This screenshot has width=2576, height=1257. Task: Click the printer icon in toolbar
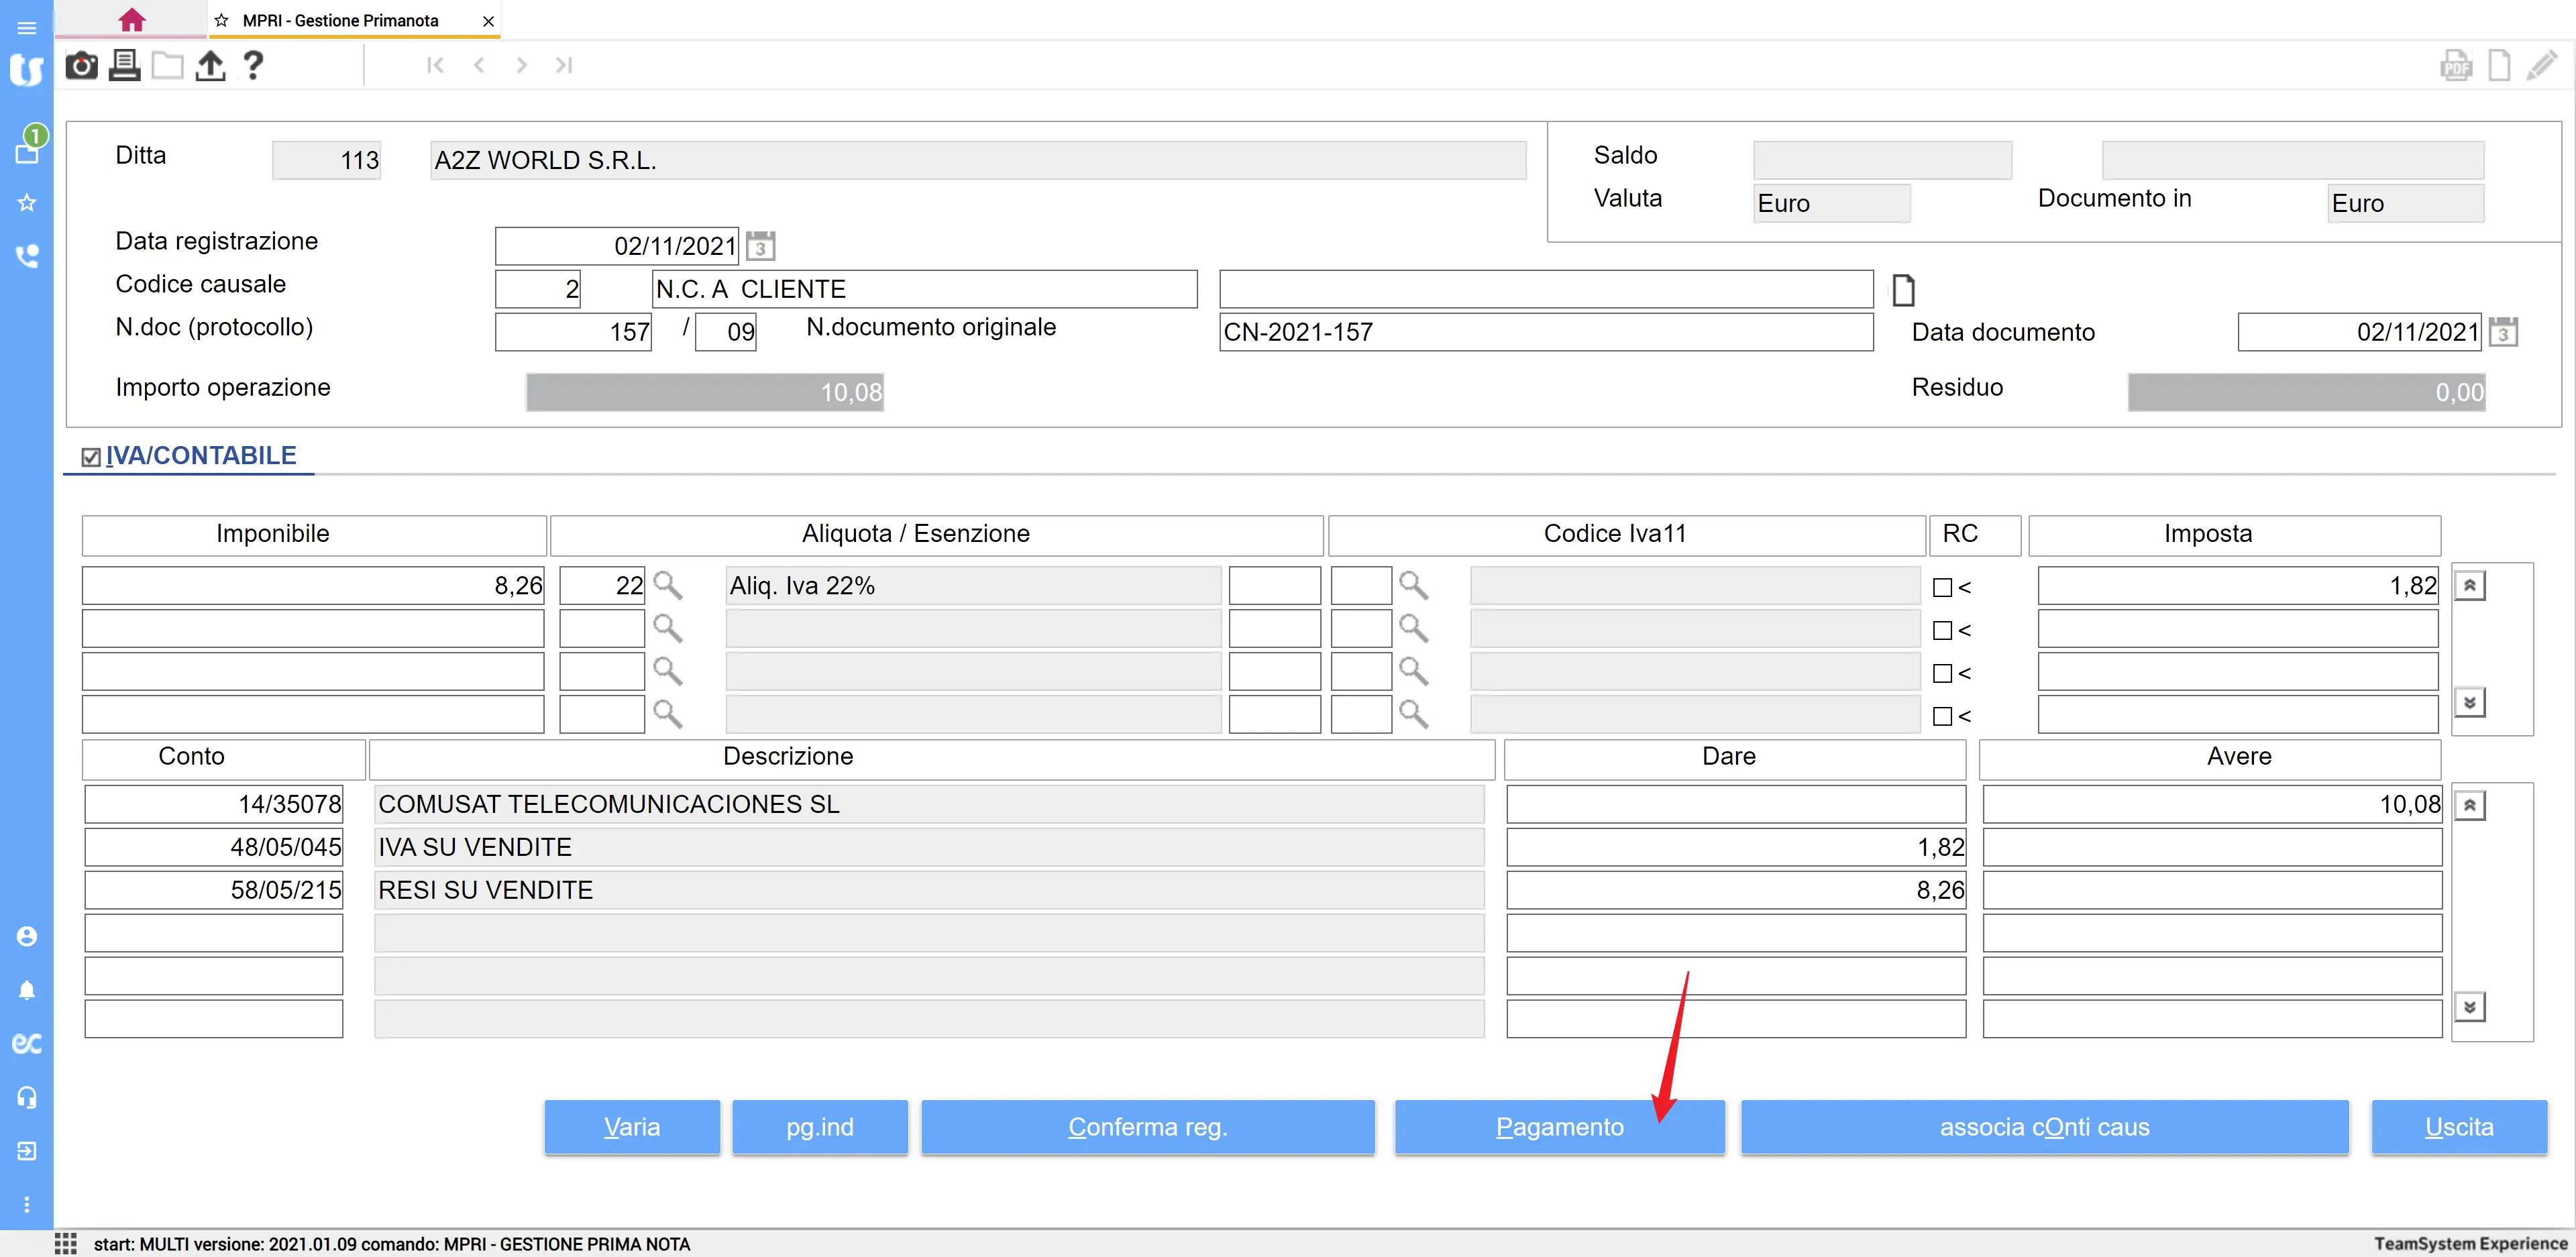(124, 66)
